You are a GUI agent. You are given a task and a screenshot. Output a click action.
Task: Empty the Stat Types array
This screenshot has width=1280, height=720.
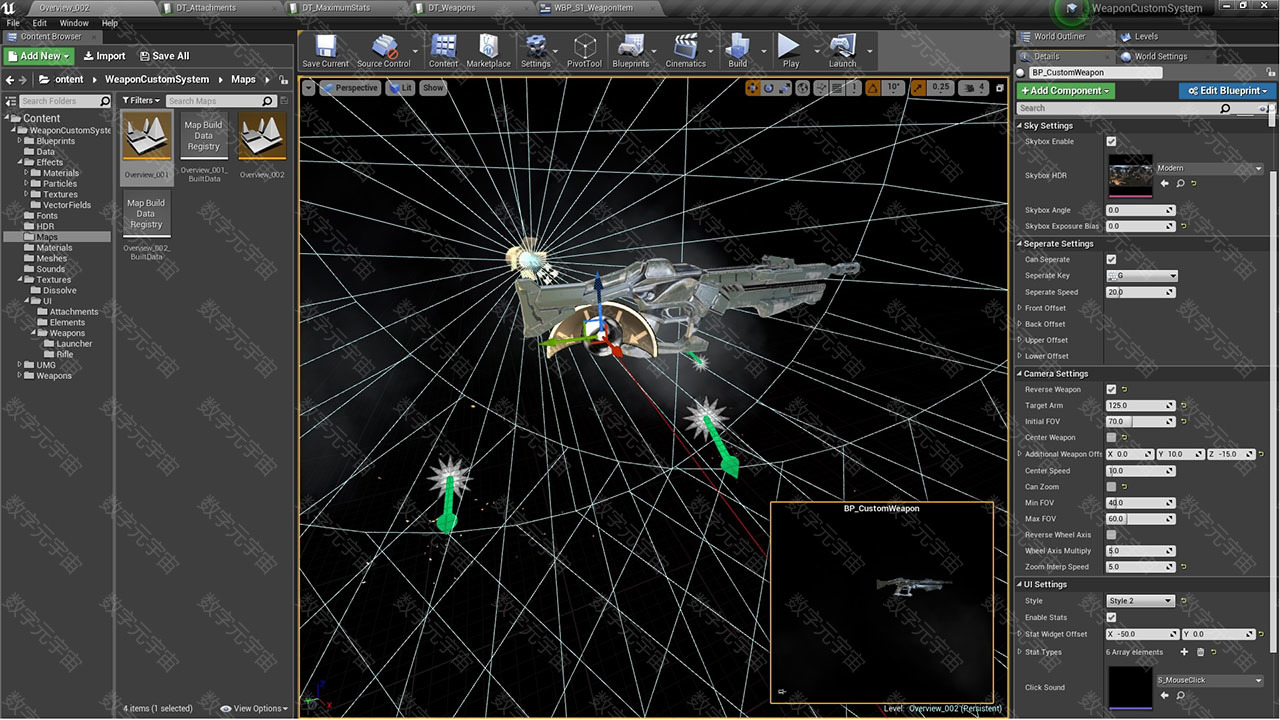pos(1200,652)
